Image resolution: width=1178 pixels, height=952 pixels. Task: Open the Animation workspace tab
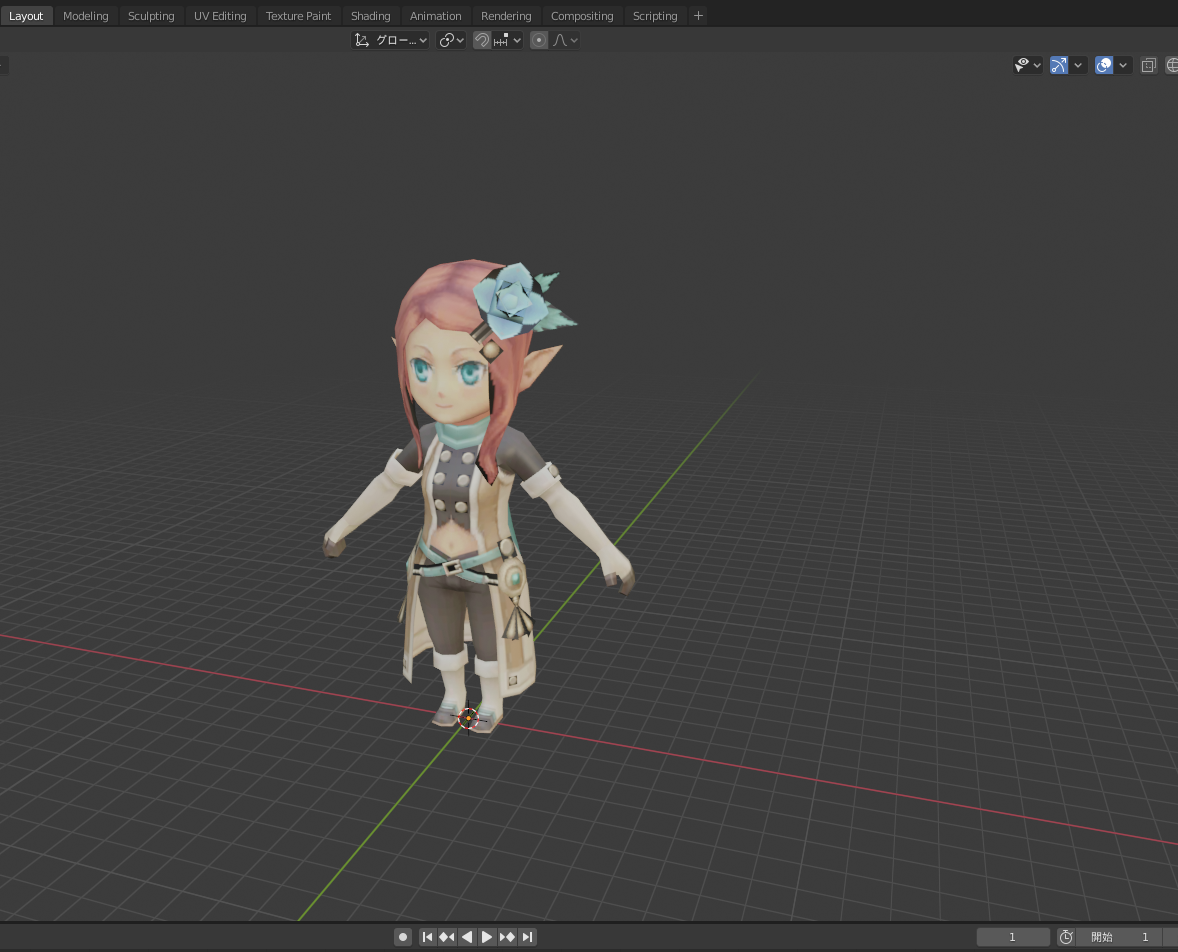point(435,16)
